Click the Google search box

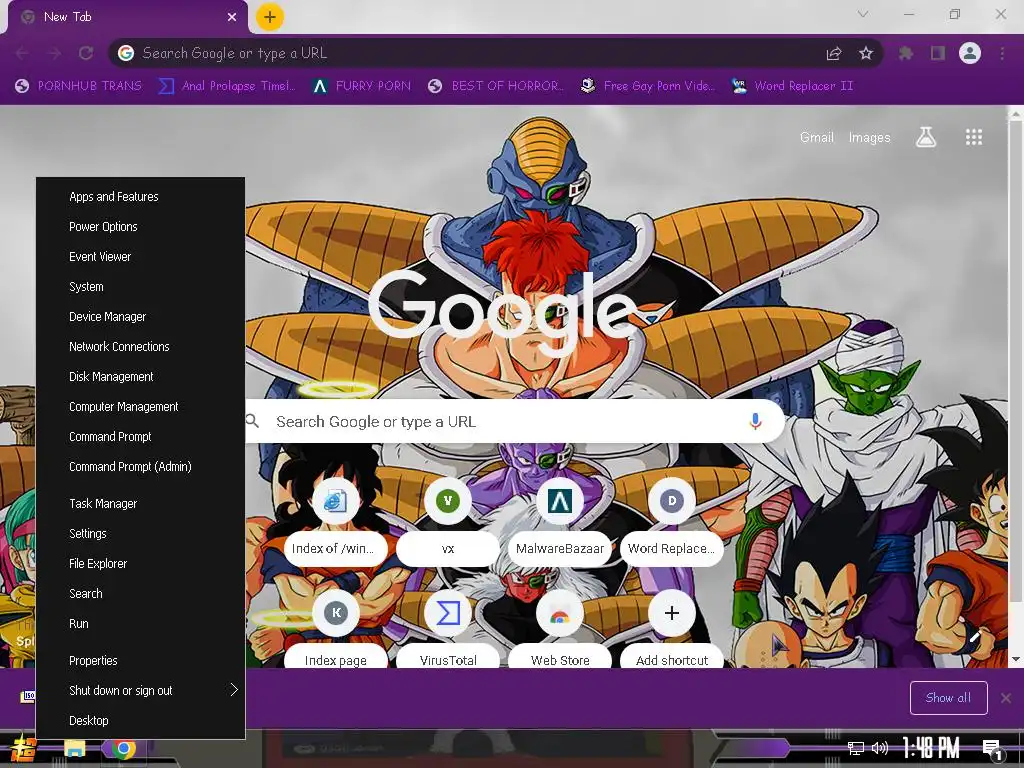pyautogui.click(x=515, y=422)
